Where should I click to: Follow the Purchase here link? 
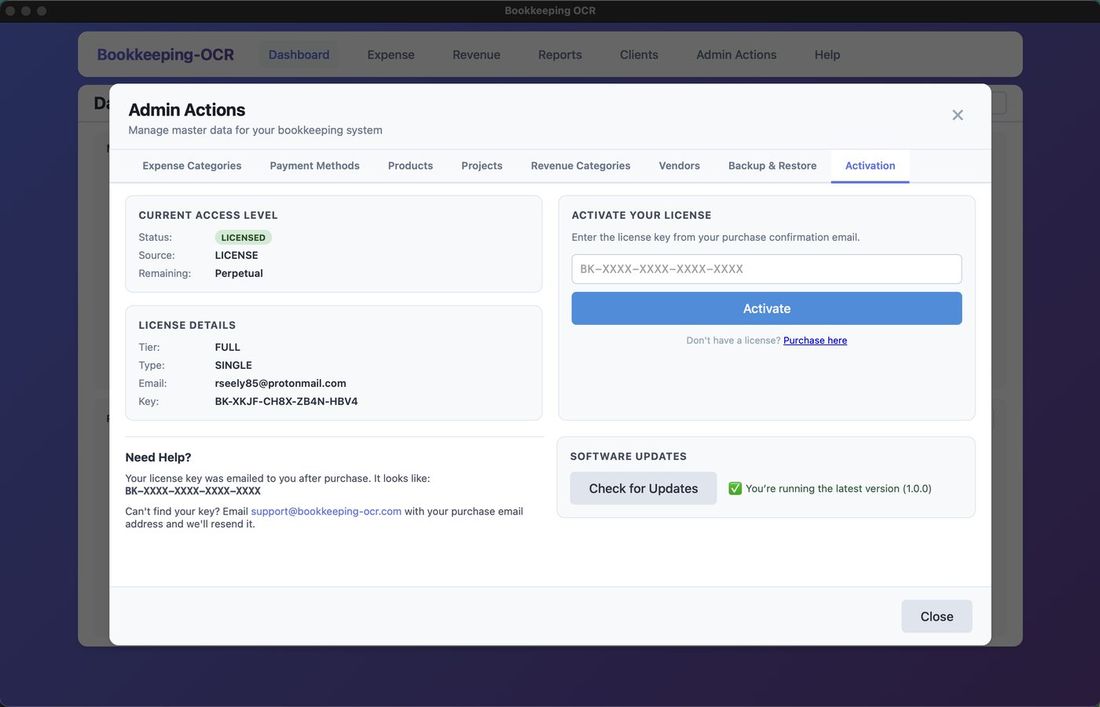point(815,341)
